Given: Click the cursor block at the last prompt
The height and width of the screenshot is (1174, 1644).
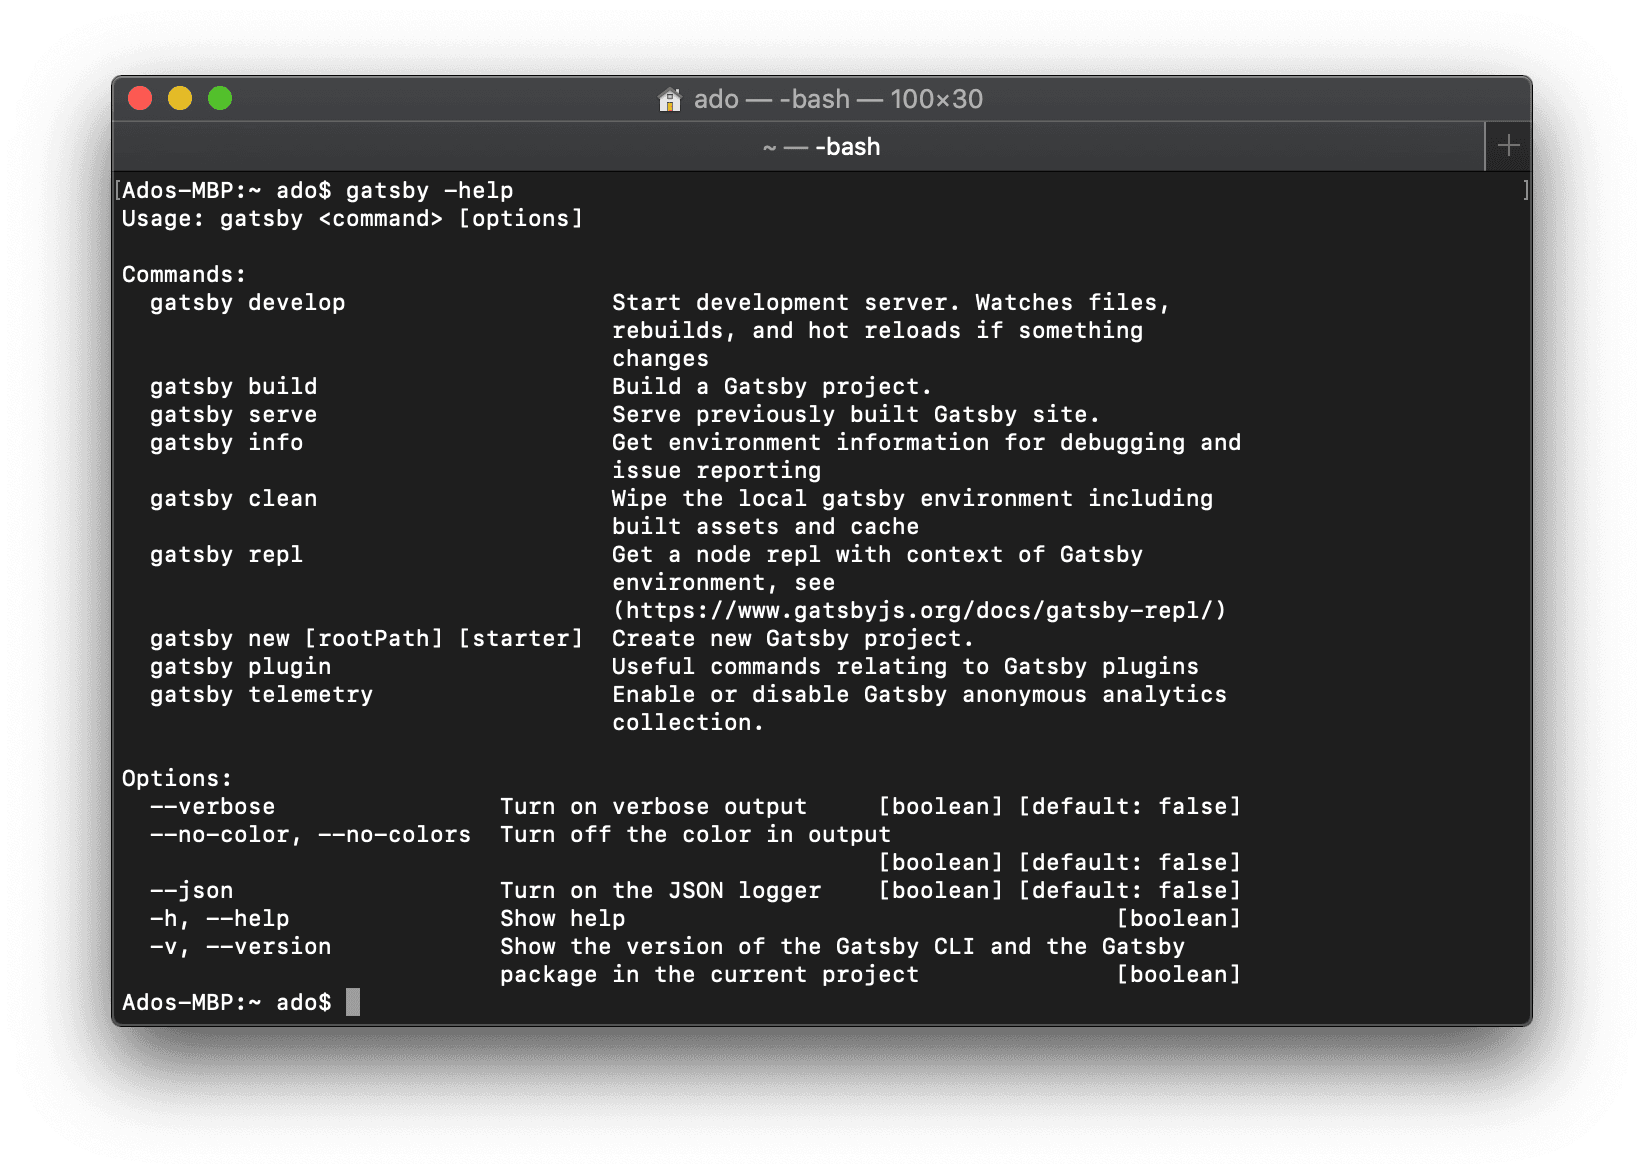Looking at the screenshot, I should 353,1002.
